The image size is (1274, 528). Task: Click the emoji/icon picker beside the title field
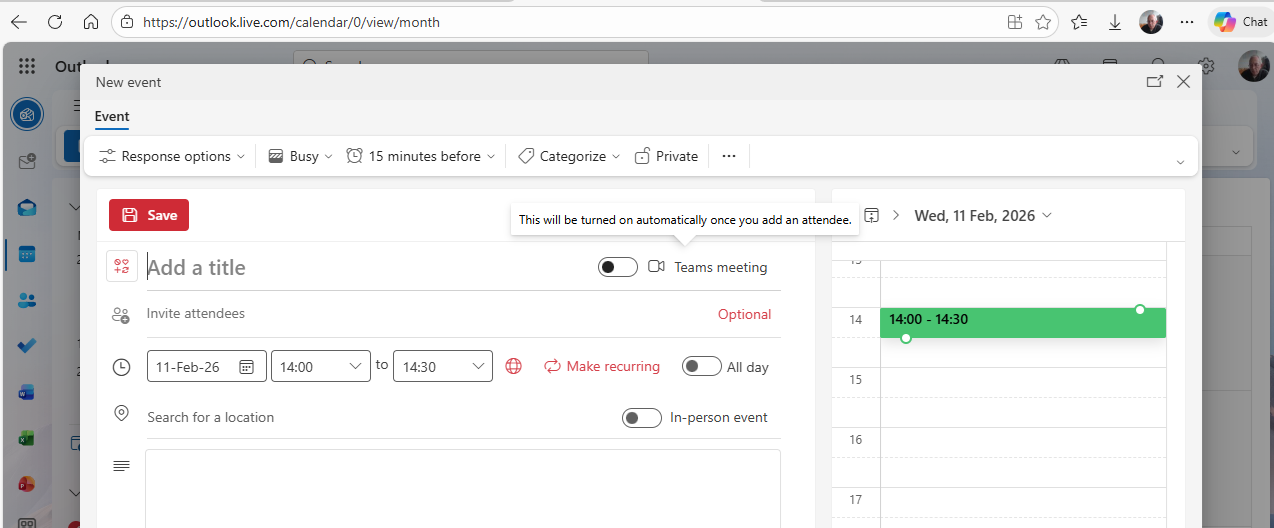point(122,266)
